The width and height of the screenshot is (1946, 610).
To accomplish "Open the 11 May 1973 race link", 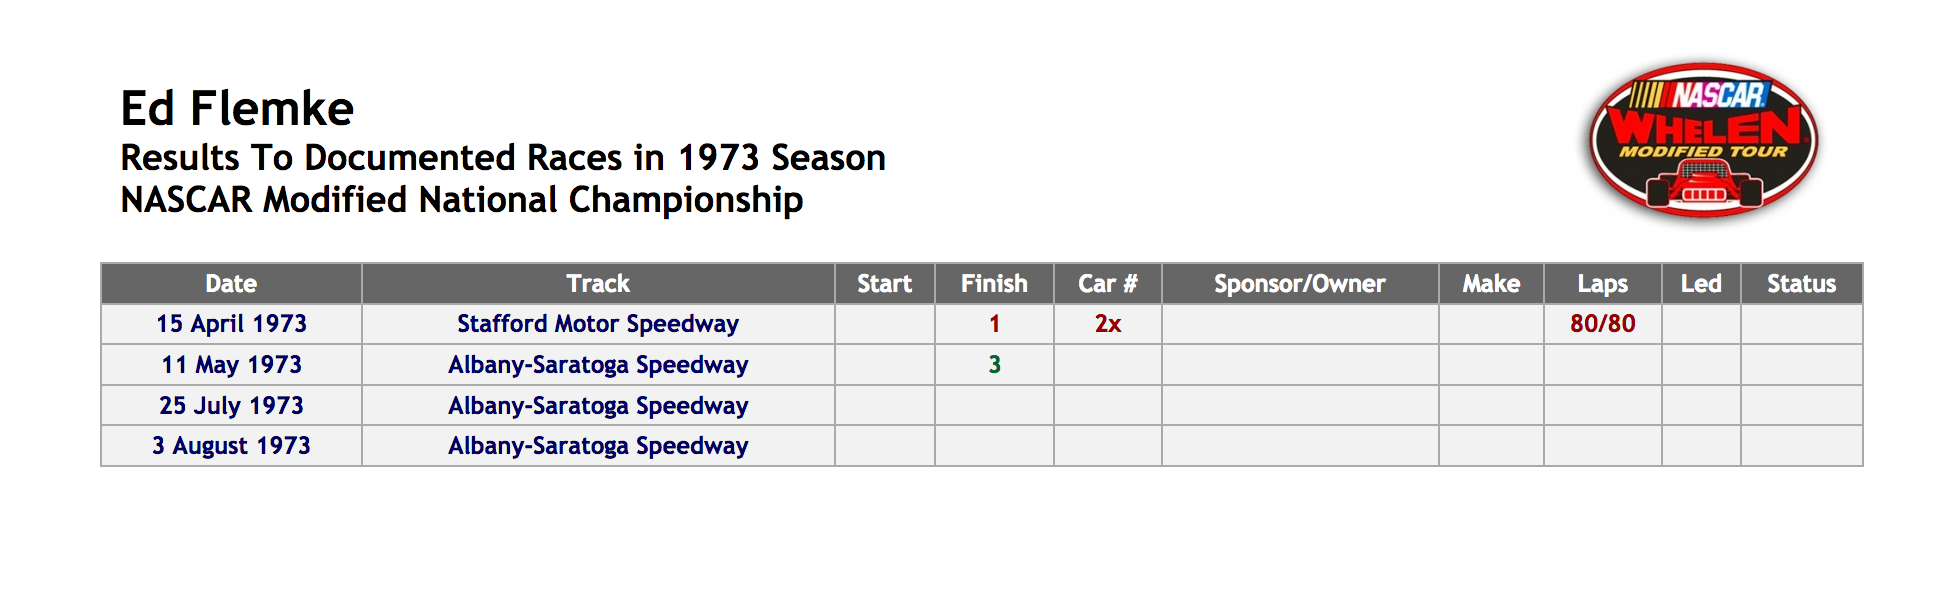I will [231, 365].
